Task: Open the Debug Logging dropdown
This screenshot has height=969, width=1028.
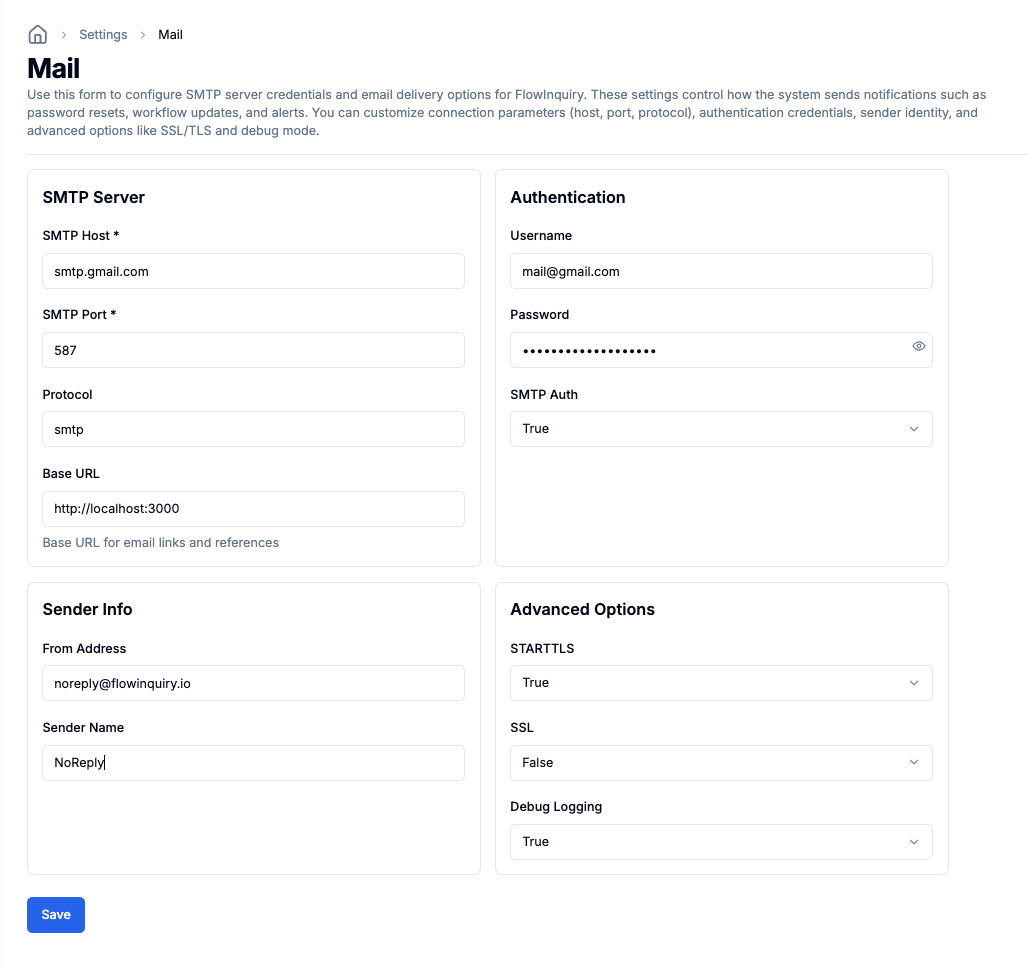Action: pyautogui.click(x=720, y=841)
